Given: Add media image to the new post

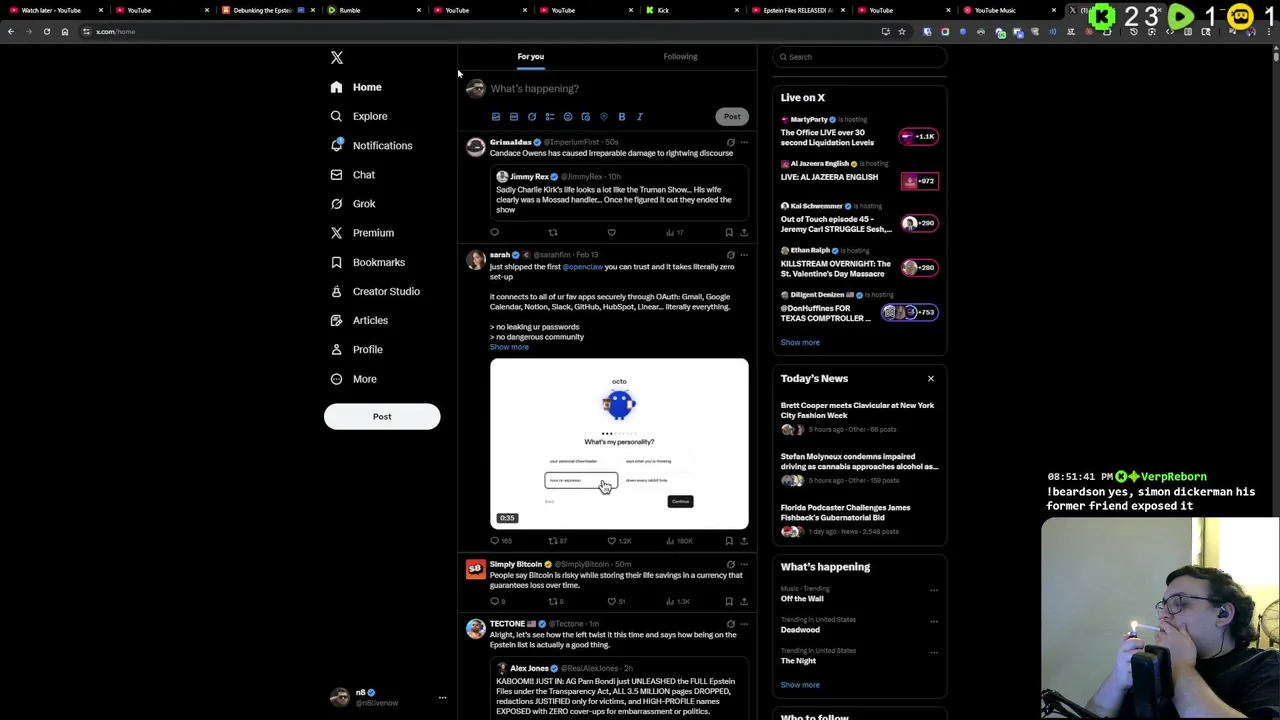Looking at the screenshot, I should tap(496, 117).
